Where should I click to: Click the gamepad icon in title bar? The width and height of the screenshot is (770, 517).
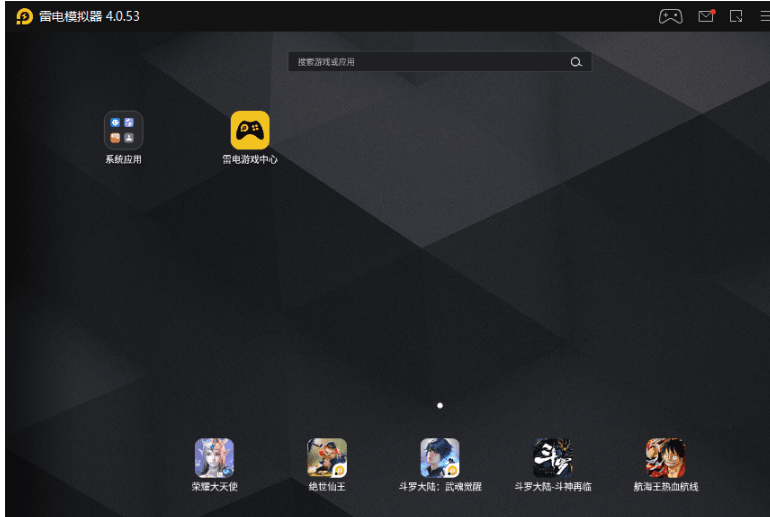pos(670,16)
